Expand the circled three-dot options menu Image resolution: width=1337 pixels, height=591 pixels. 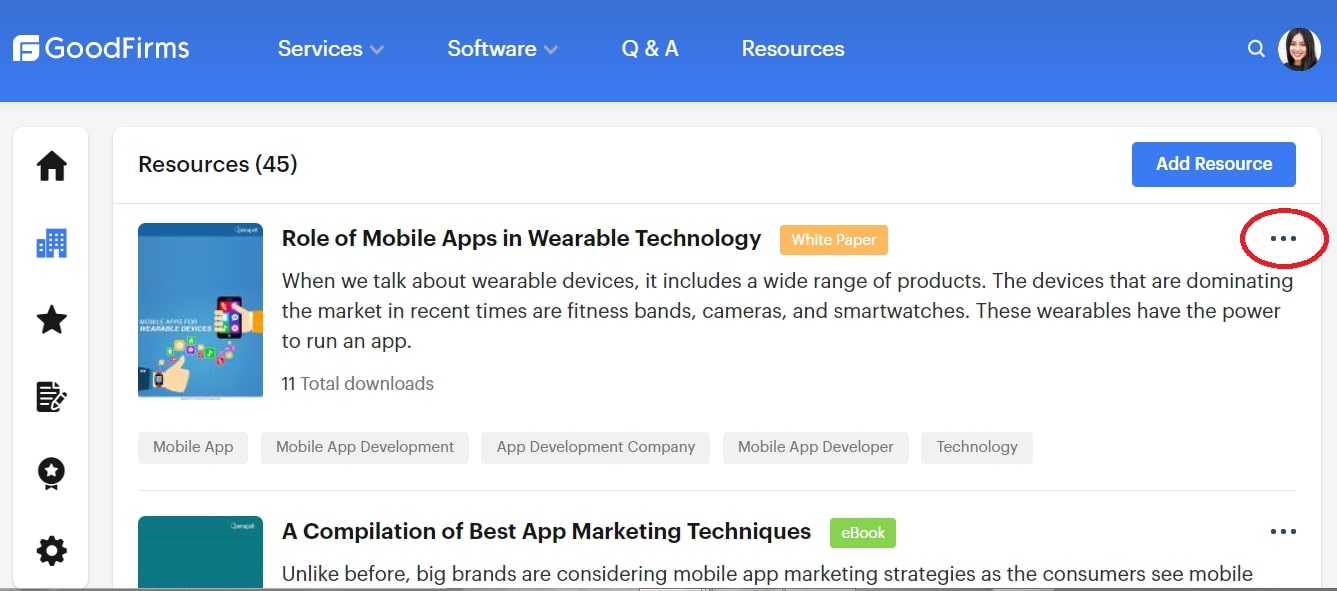tap(1284, 238)
